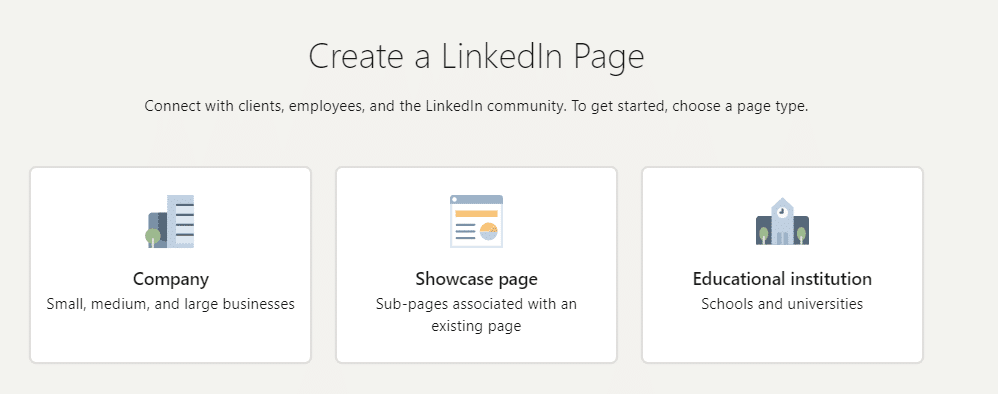Click the orange banner in Showcase icon
The height and width of the screenshot is (394, 998).
coord(476,214)
